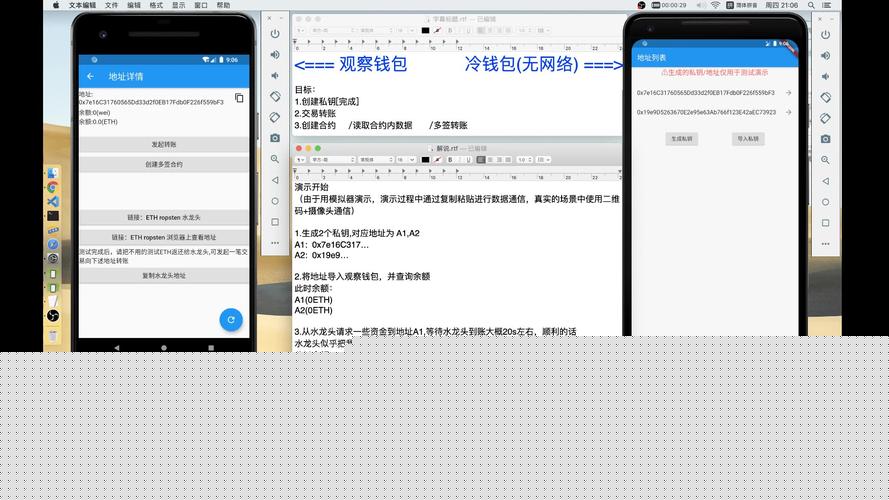
Task: Tap the back arrow in 地址详情 header
Action: coord(90,76)
